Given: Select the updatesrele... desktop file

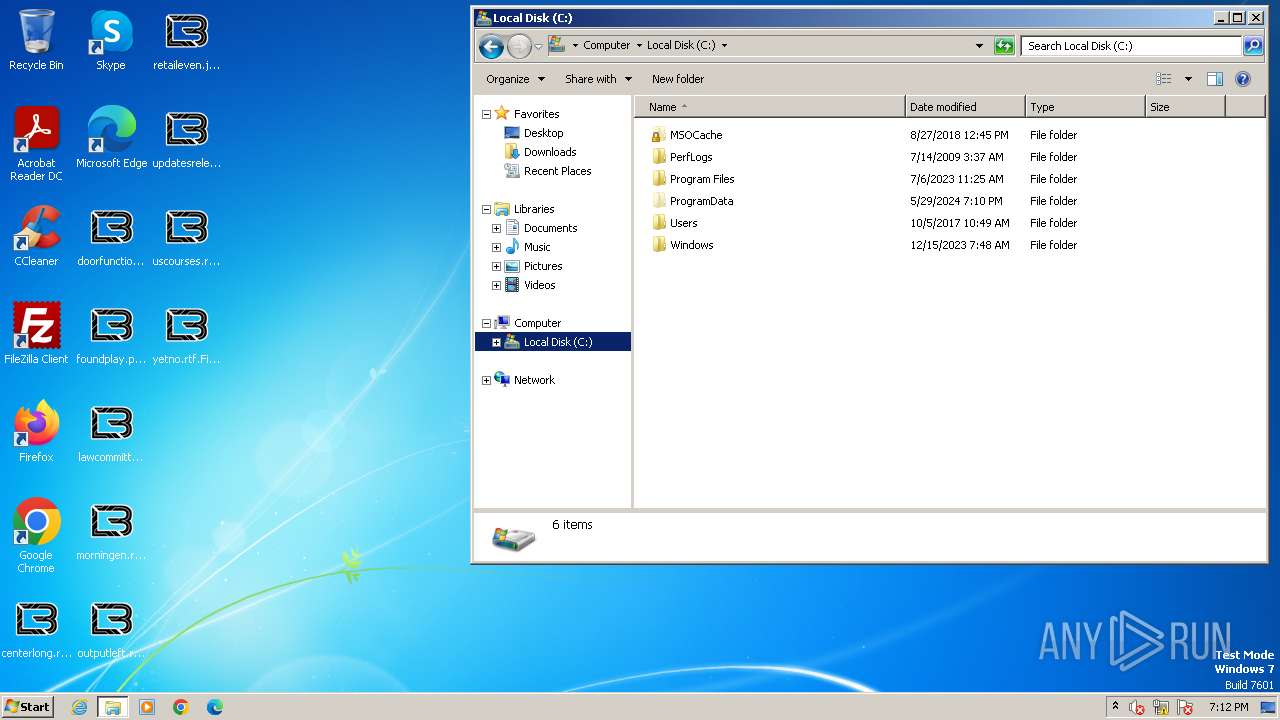Looking at the screenshot, I should [x=186, y=138].
